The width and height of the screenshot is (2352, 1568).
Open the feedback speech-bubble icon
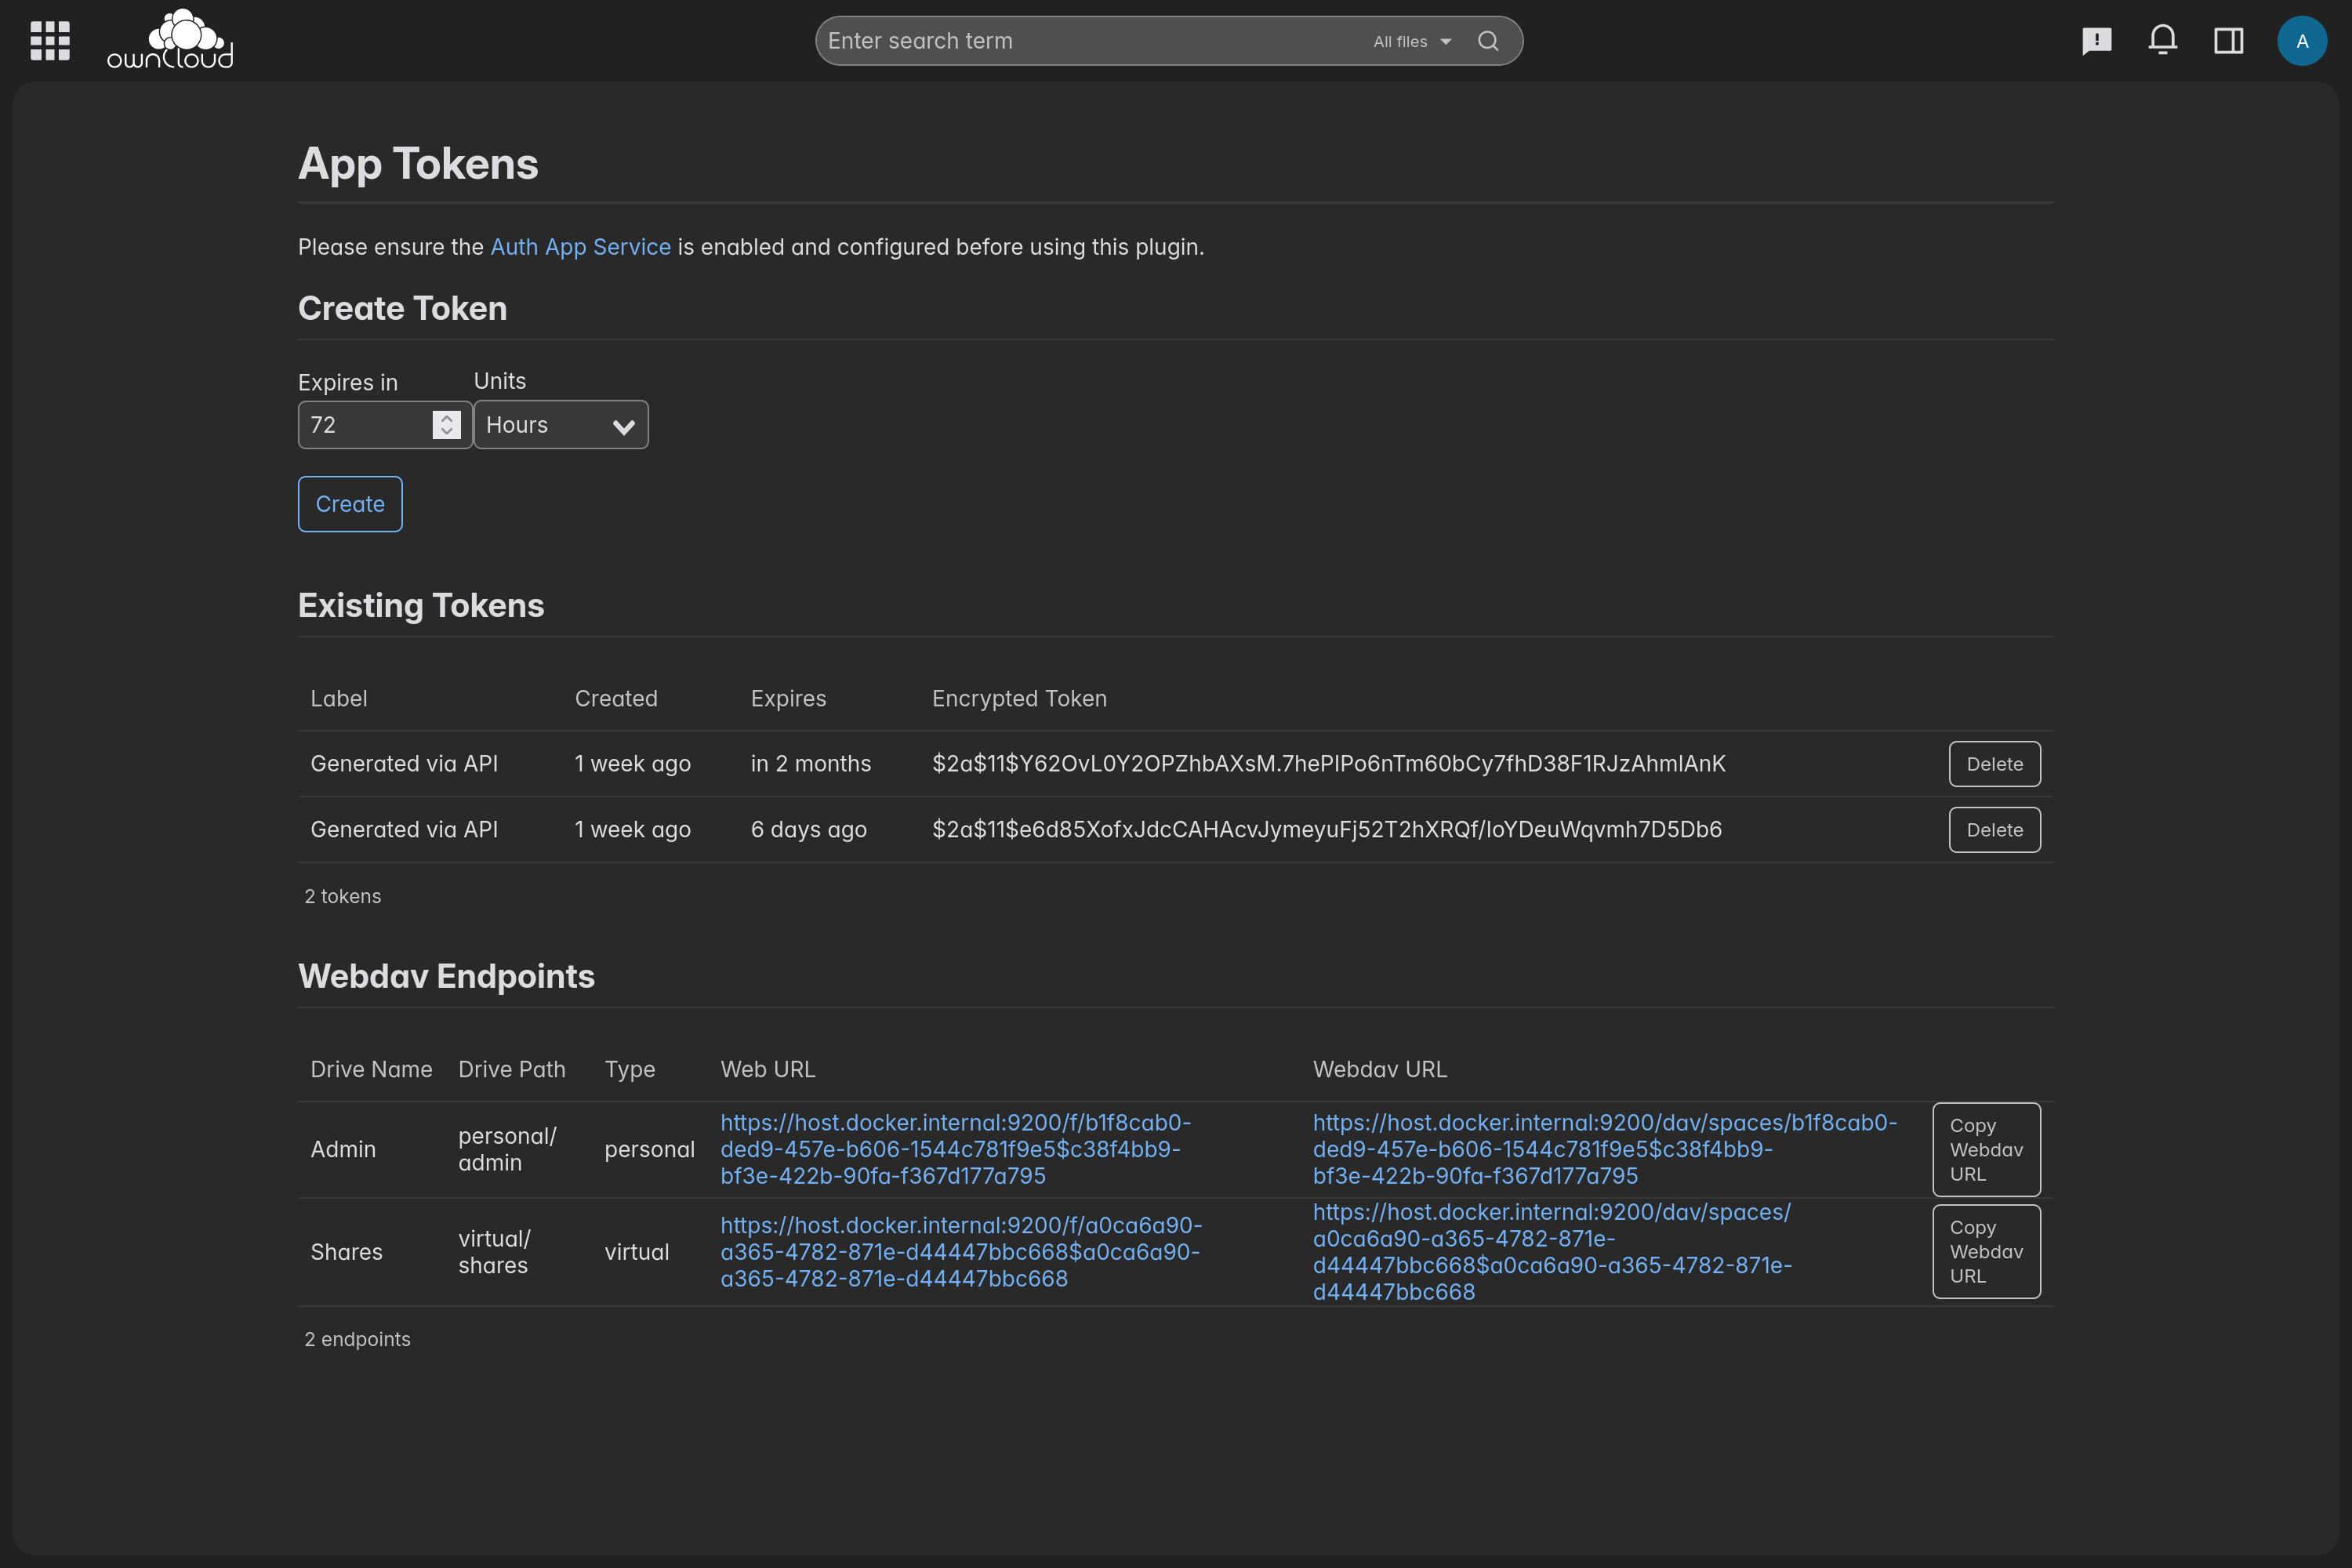2096,41
